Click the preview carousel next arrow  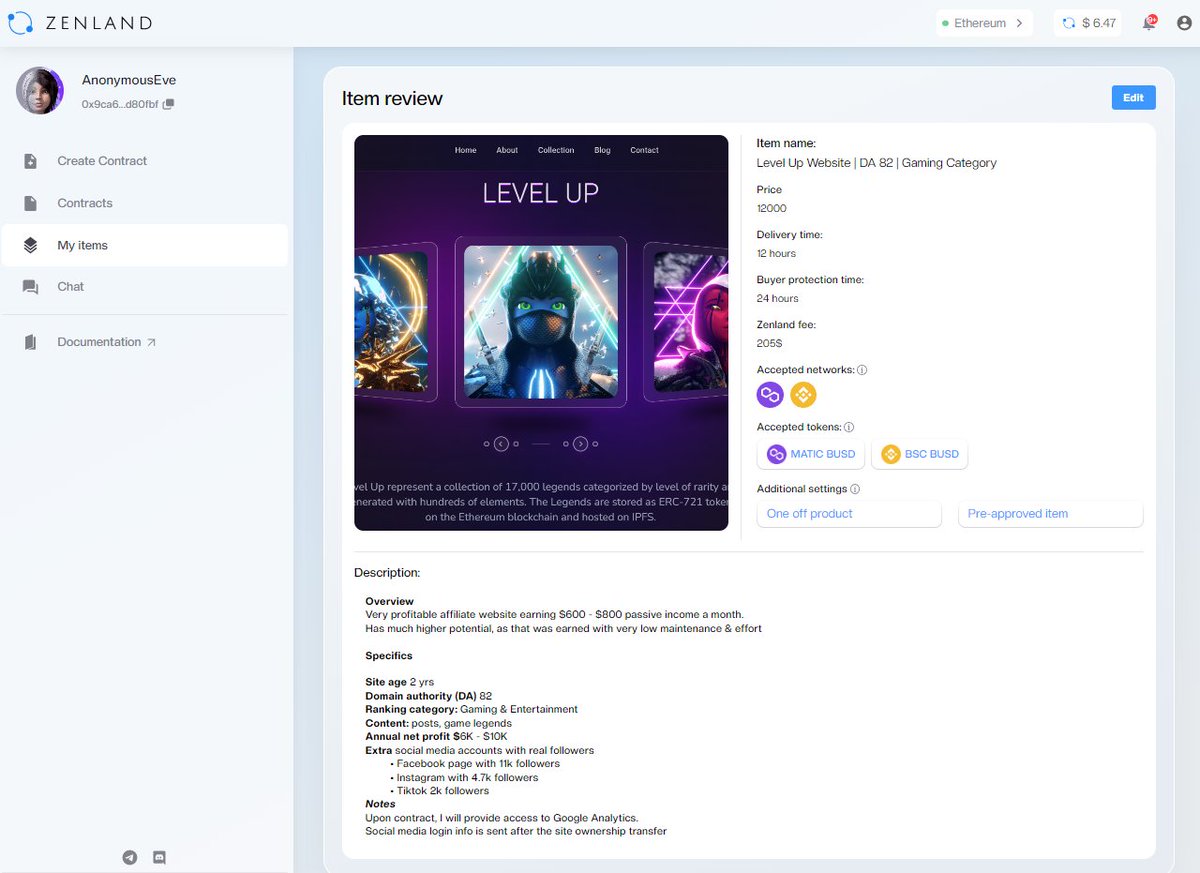(x=580, y=444)
